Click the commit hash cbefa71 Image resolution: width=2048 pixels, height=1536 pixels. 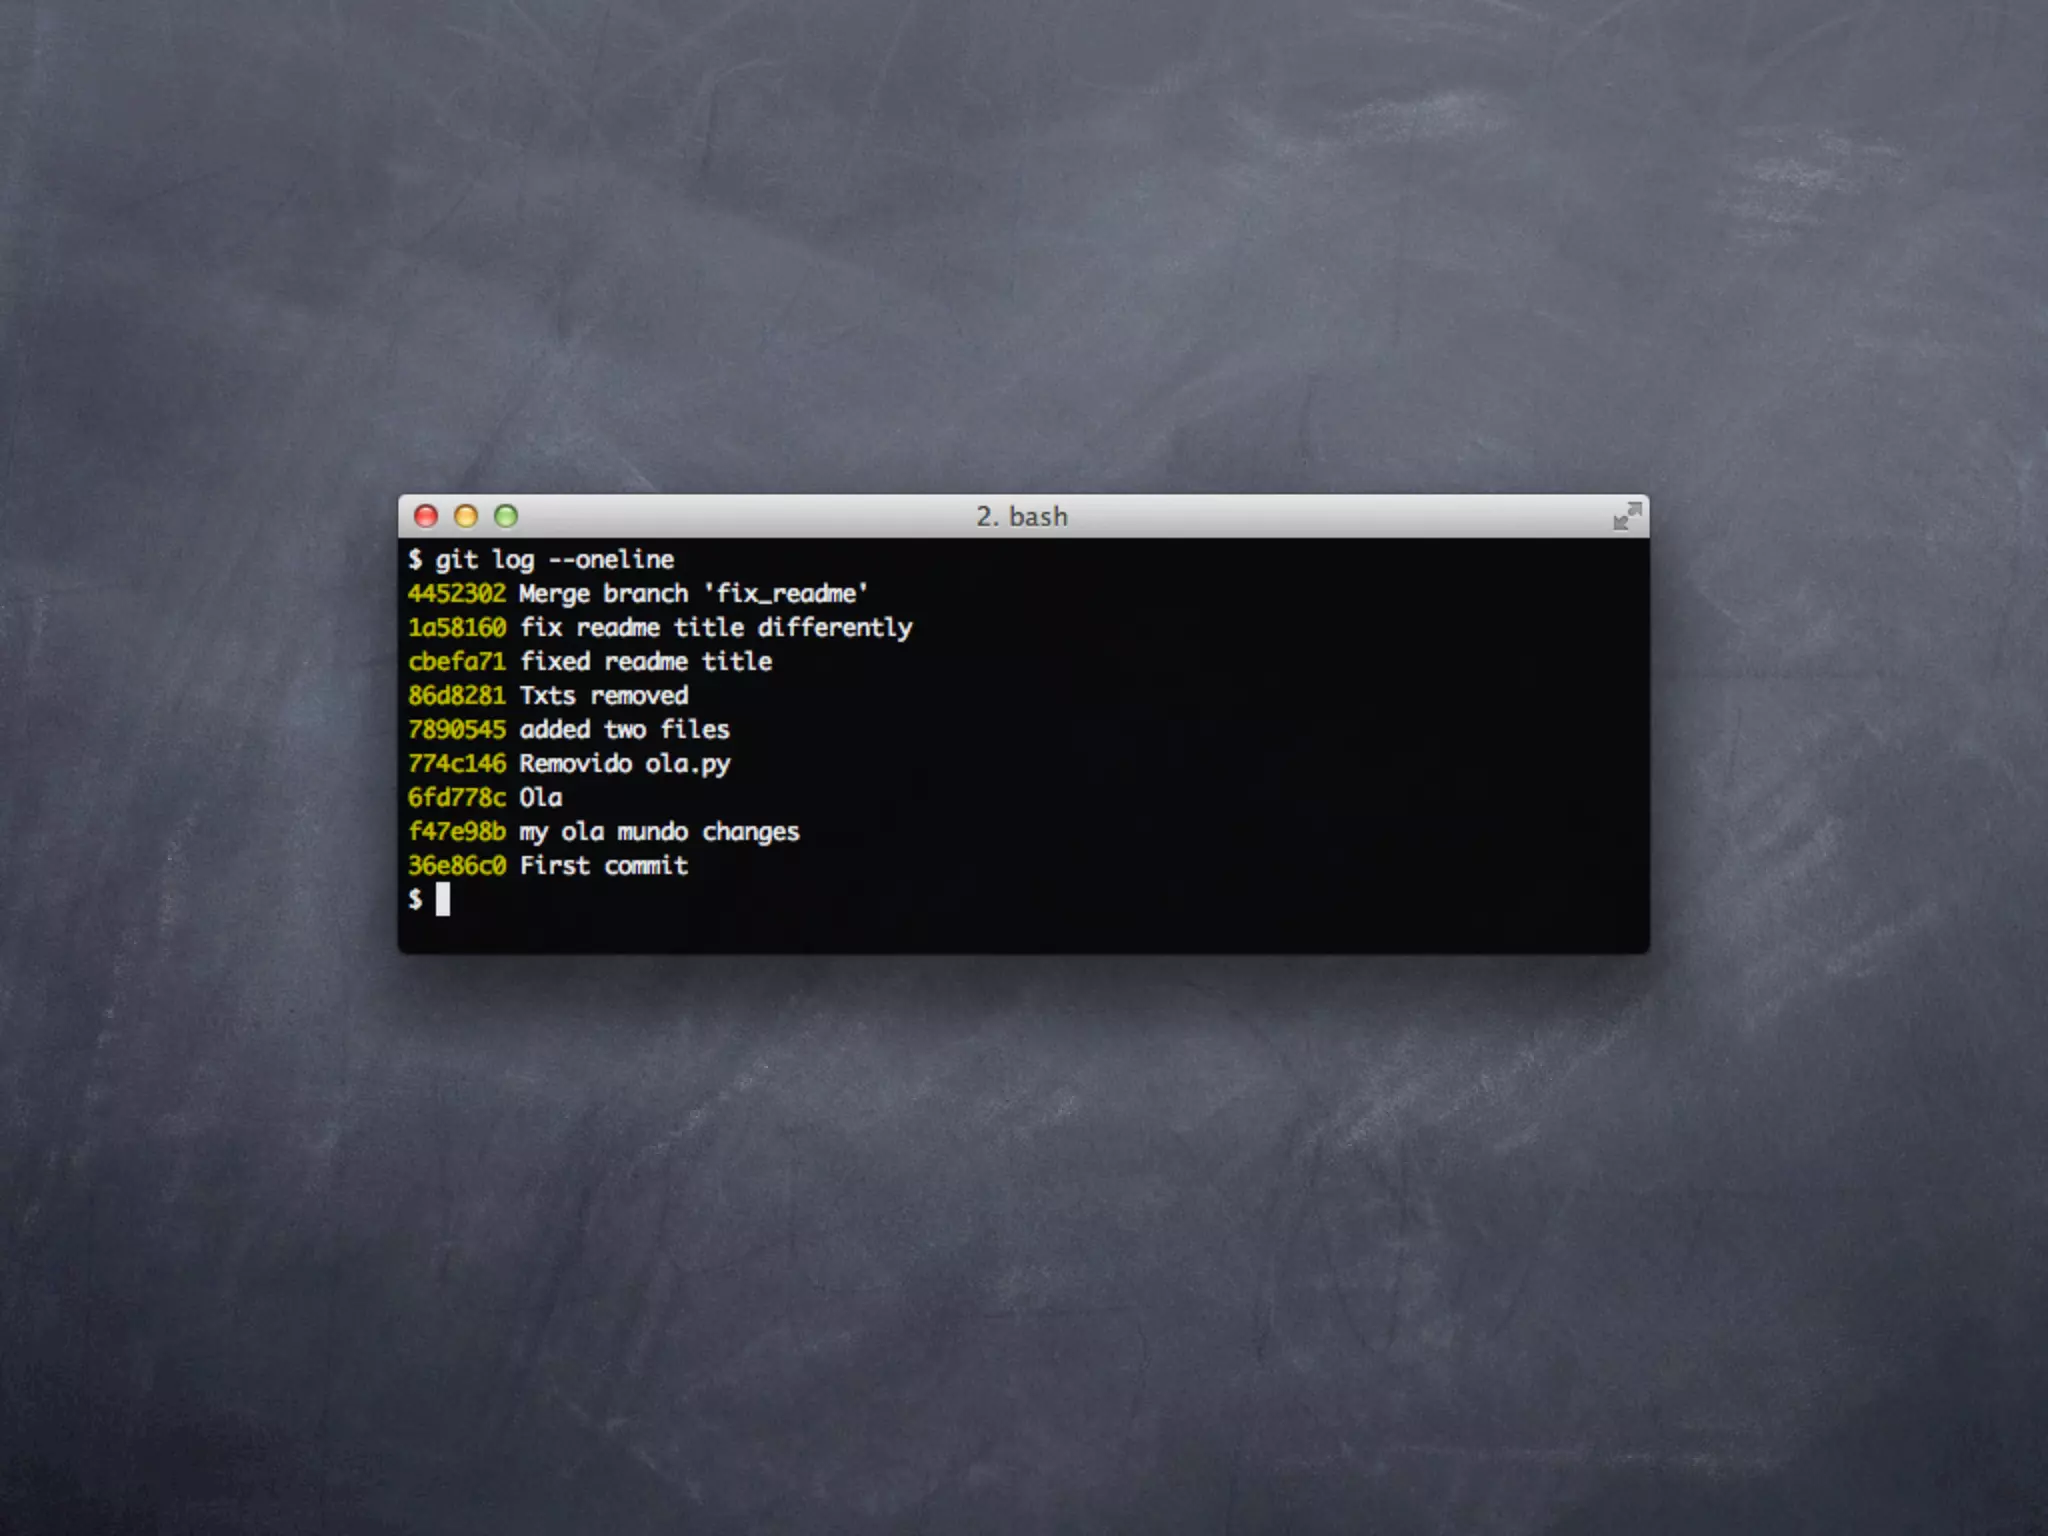coord(457,662)
